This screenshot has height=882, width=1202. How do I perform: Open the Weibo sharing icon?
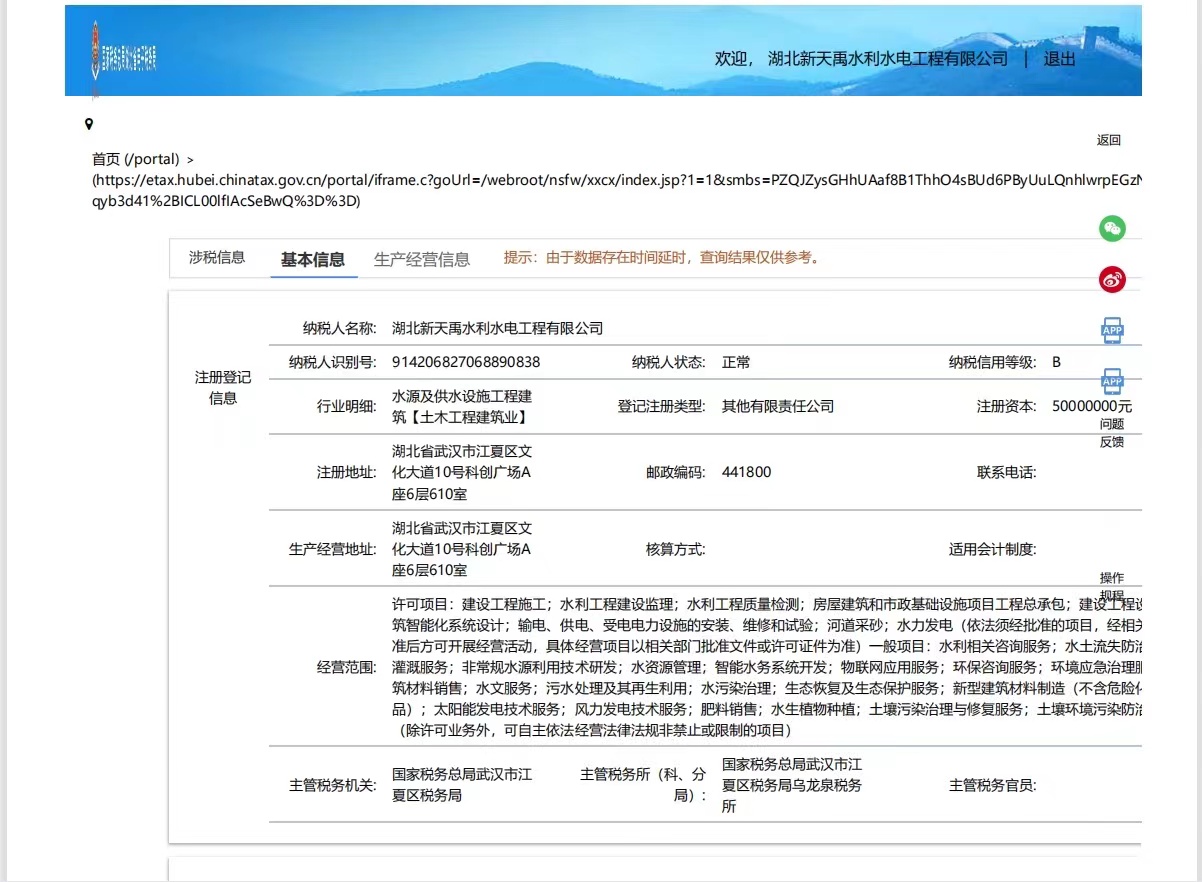[x=1112, y=279]
